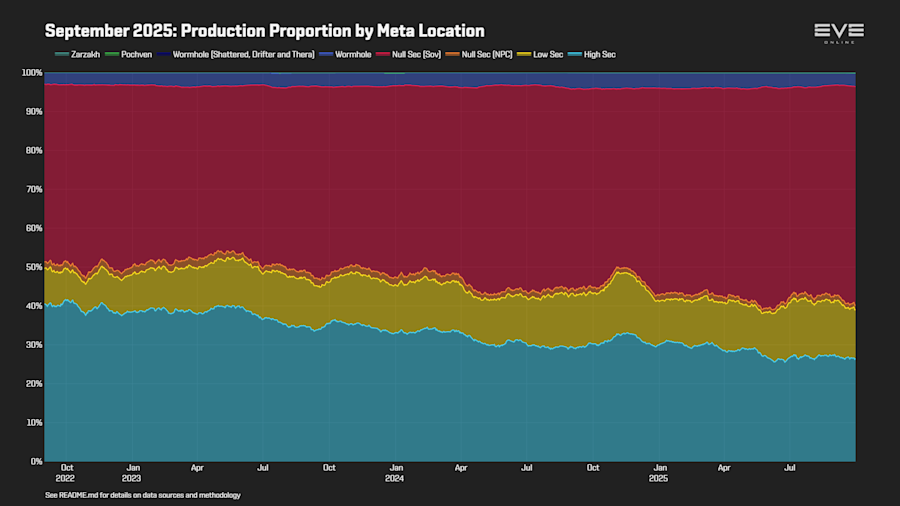Click the 10% y-axis label

[x=34, y=423]
